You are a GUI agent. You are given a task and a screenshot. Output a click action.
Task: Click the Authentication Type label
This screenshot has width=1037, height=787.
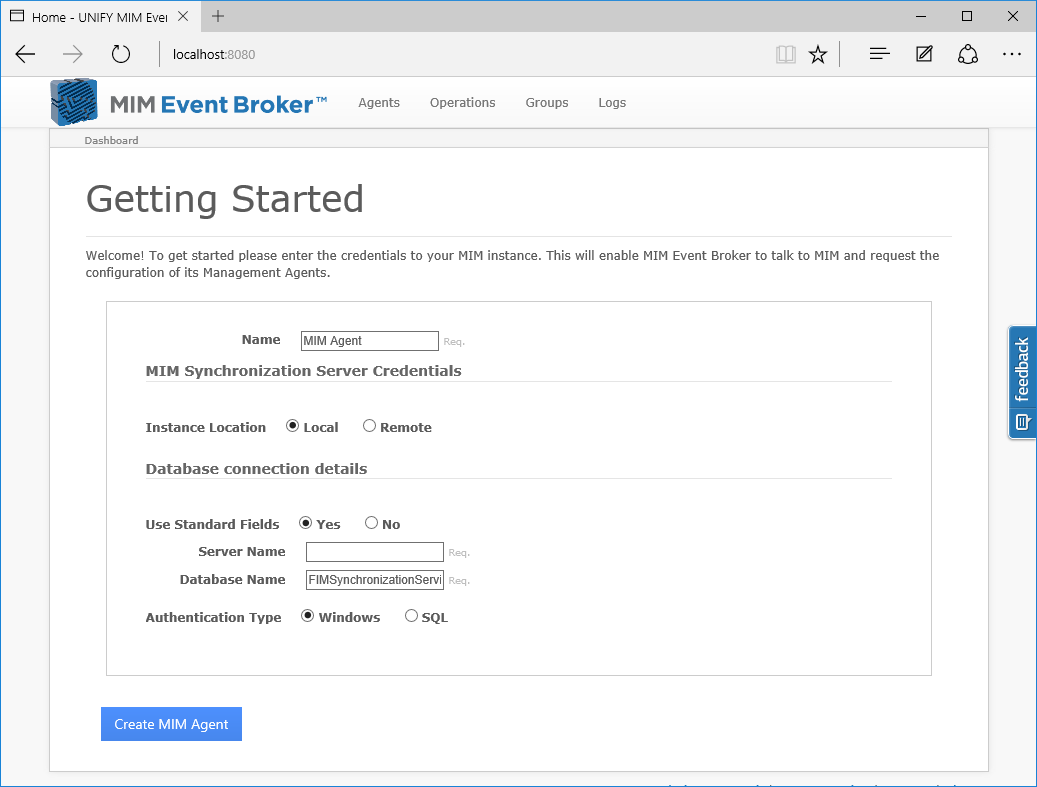click(x=214, y=618)
